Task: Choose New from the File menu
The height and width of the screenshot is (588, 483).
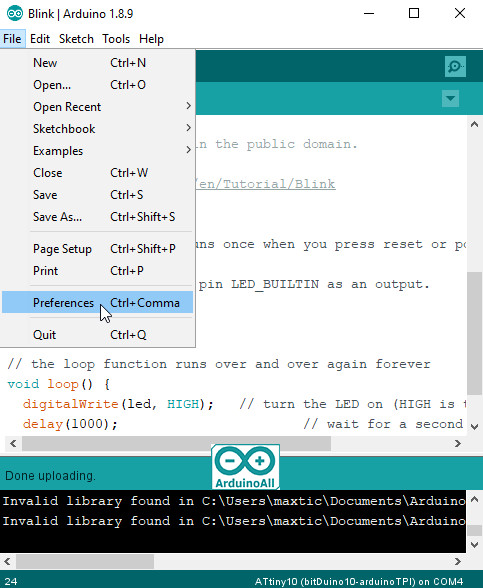Action: tap(98, 63)
